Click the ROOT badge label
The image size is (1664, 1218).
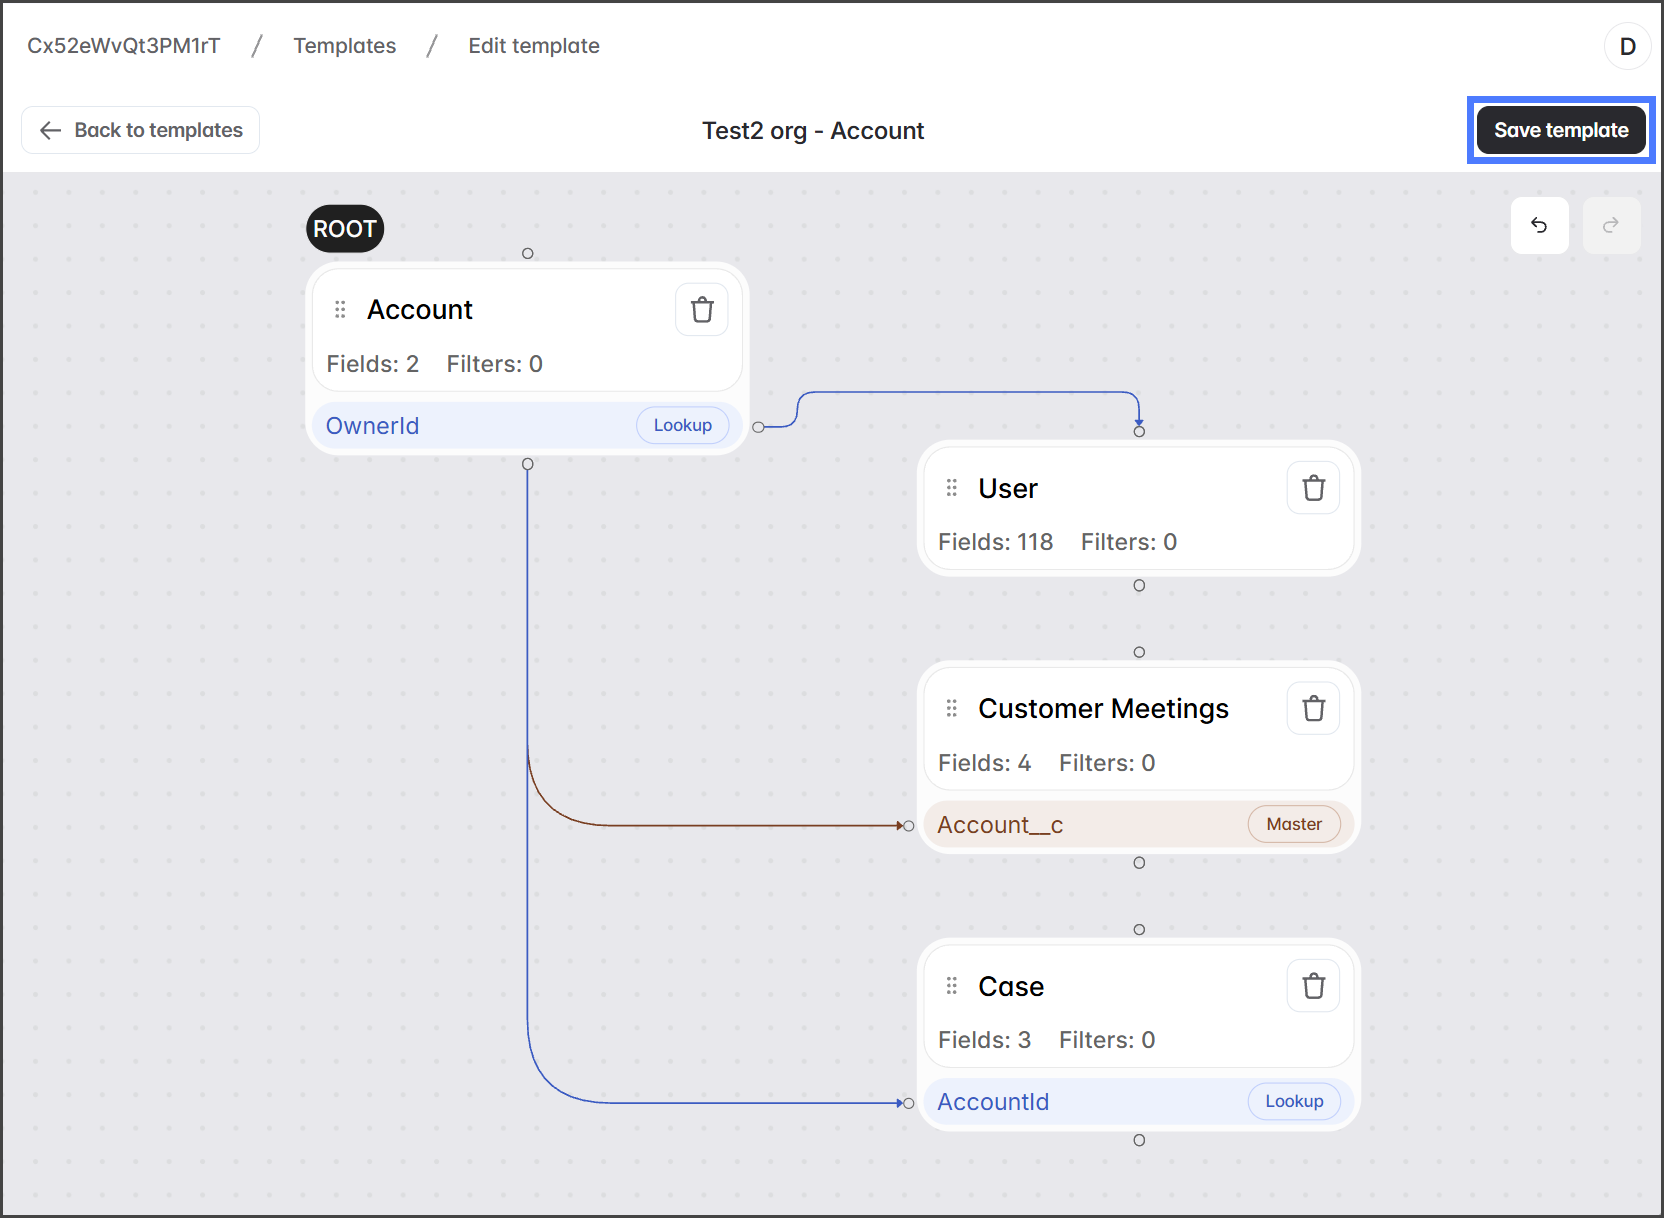344,229
